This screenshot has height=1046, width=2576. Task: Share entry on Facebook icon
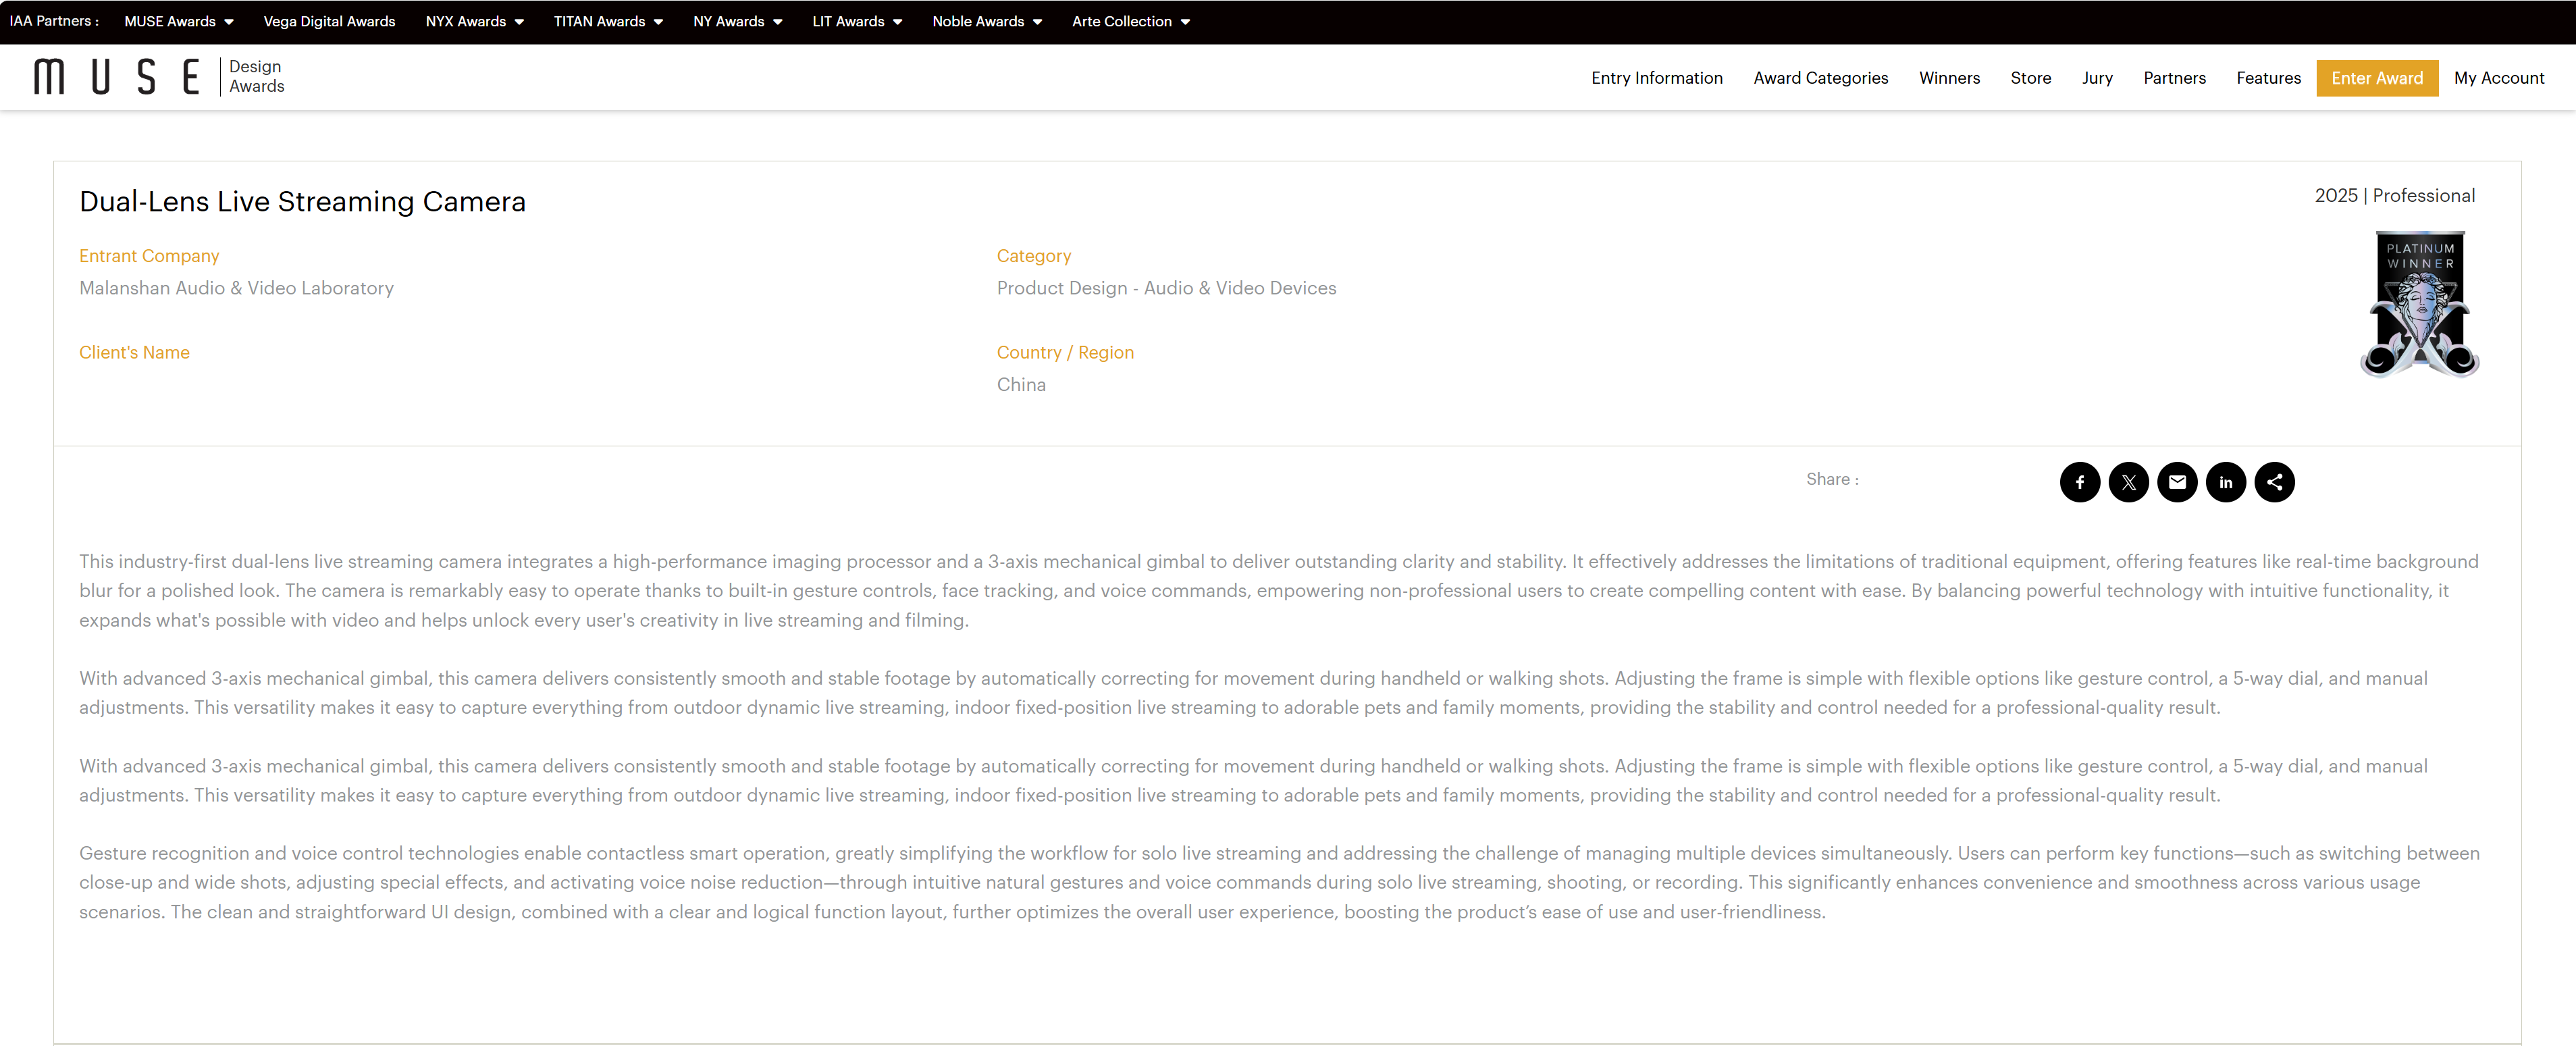pyautogui.click(x=2079, y=482)
